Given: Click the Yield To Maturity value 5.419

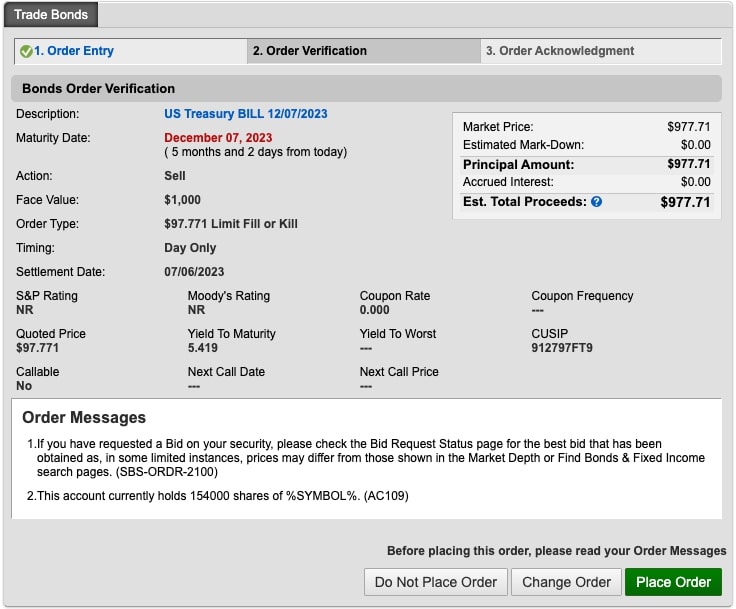Looking at the screenshot, I should (203, 348).
